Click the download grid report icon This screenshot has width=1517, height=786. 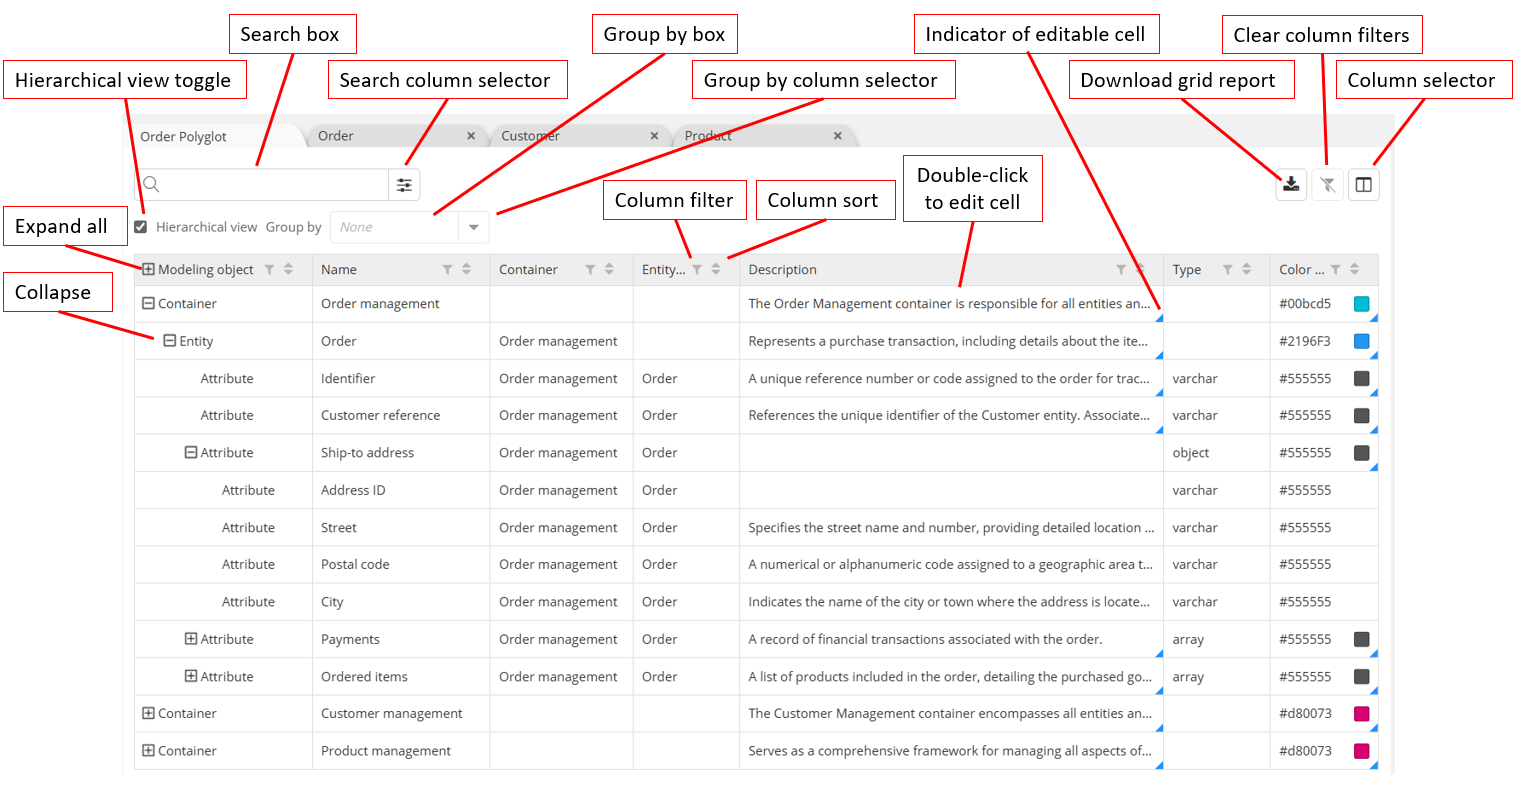[x=1291, y=184]
